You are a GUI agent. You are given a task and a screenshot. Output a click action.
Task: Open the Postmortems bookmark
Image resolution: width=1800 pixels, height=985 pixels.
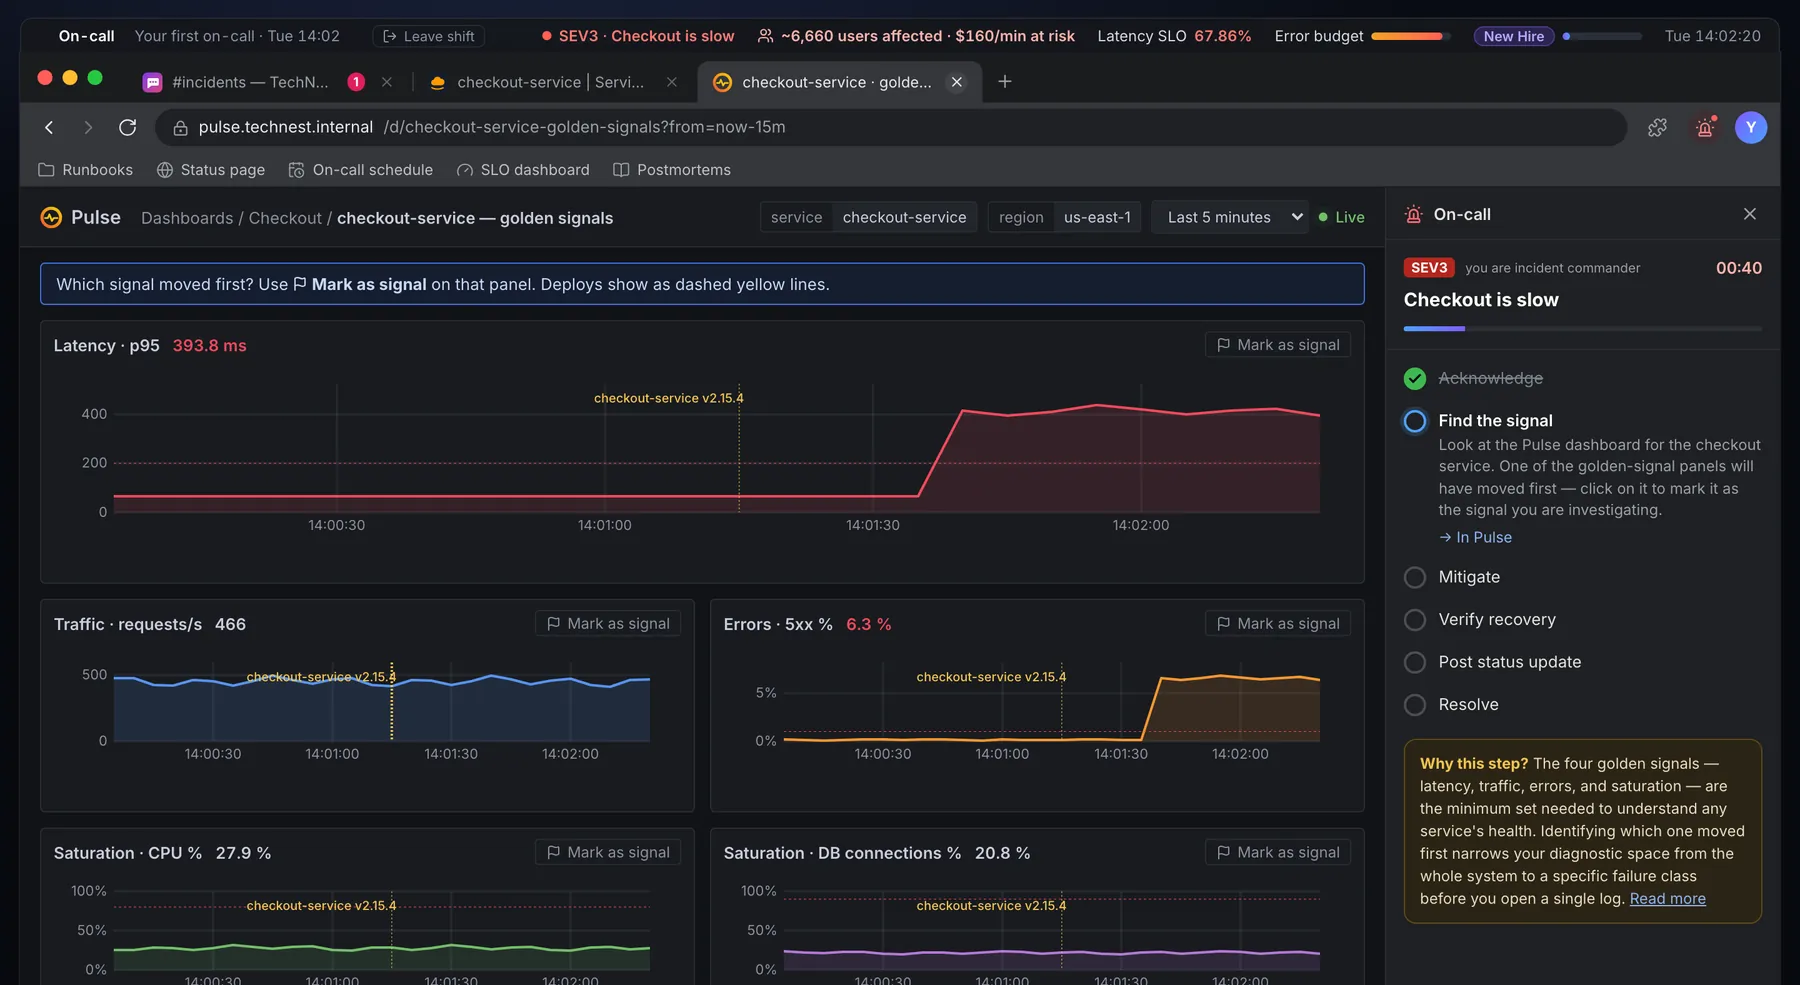pos(672,170)
